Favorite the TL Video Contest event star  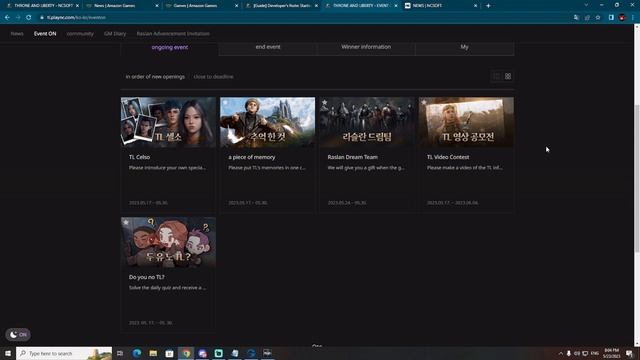pyautogui.click(x=424, y=102)
